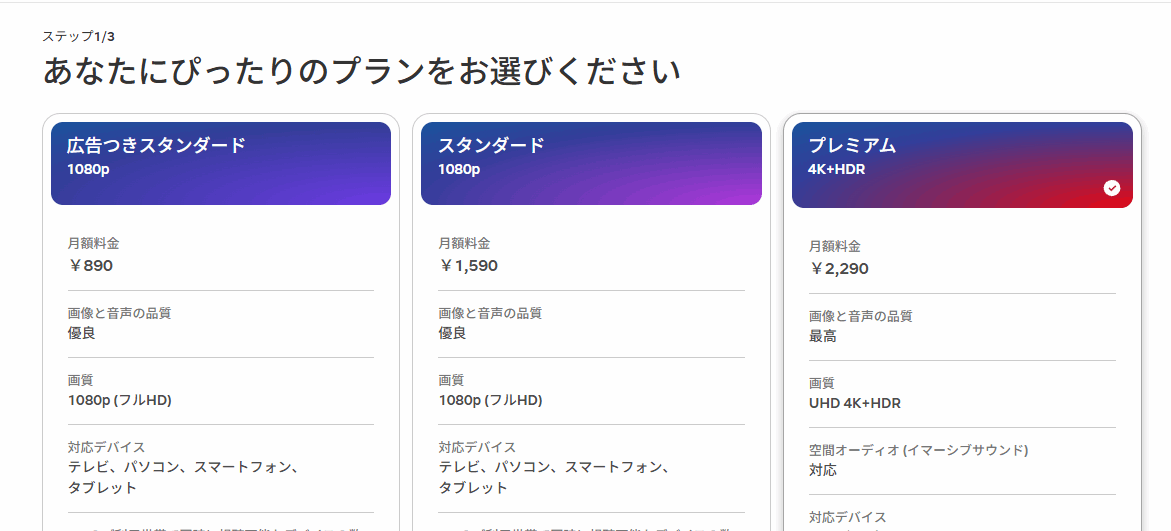This screenshot has height=531, width=1171.
Task: Click the 最高 quality value in the Premium card
Action: (x=823, y=336)
